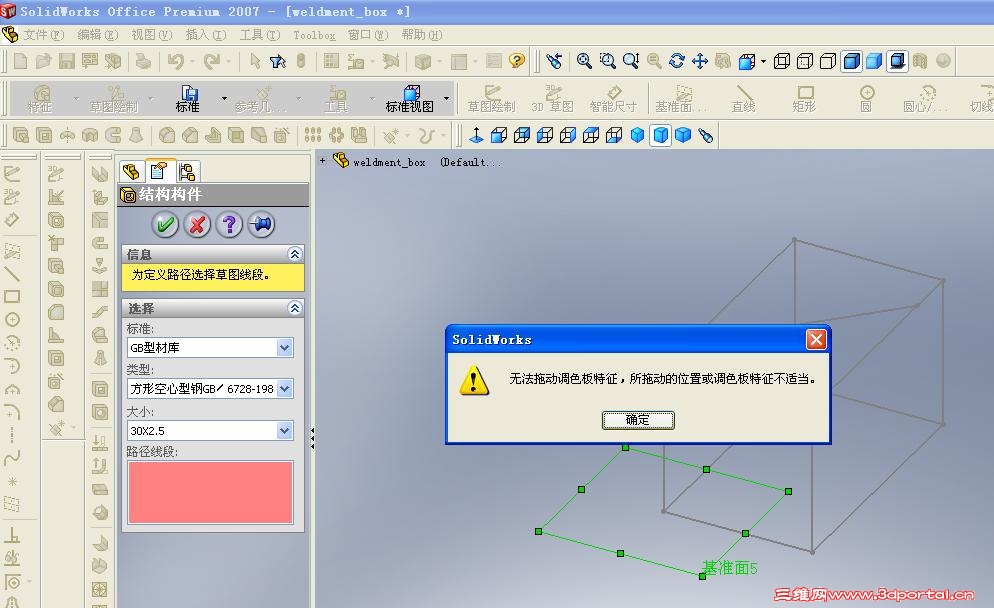The image size is (994, 608).
Task: Close the SolidWorks warning dialog with X
Action: (x=816, y=340)
